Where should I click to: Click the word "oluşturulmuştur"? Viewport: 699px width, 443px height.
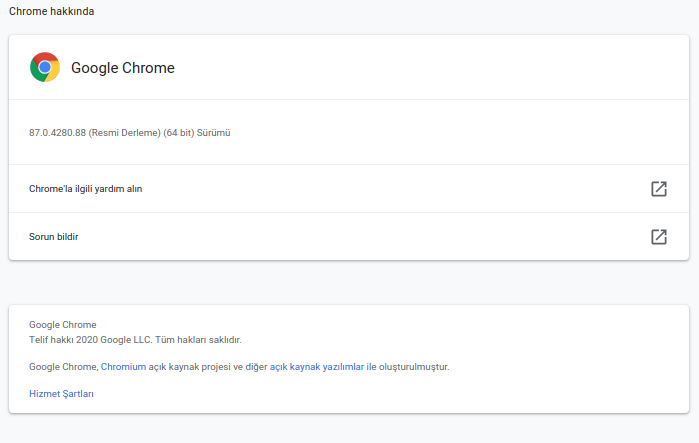413,367
